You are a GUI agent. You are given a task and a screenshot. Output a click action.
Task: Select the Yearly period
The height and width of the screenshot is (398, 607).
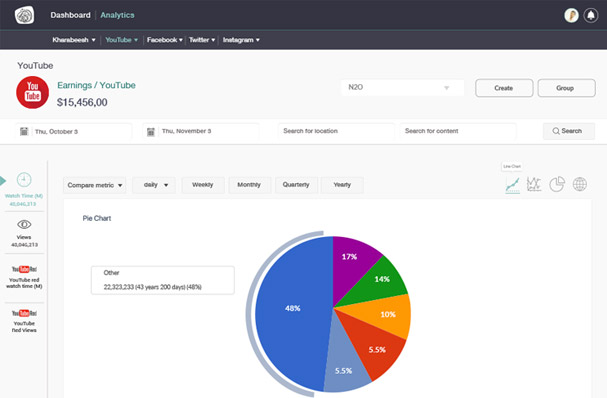click(x=342, y=185)
